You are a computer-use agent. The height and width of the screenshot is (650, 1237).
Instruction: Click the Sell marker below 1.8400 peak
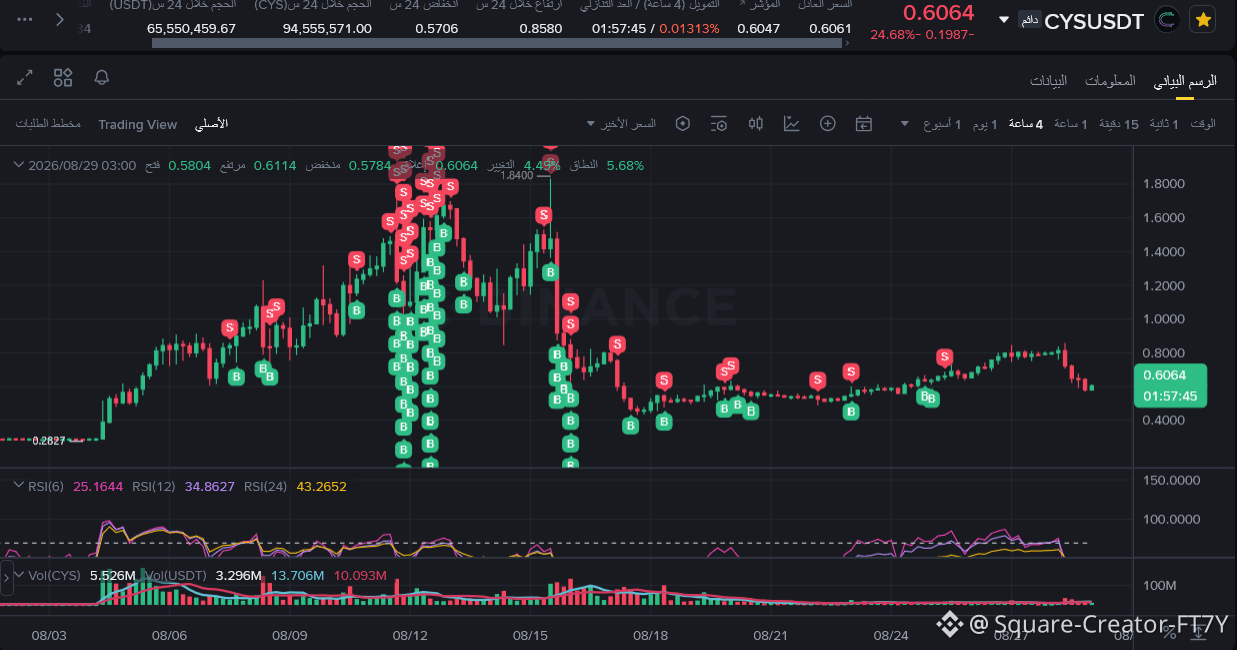tap(543, 215)
